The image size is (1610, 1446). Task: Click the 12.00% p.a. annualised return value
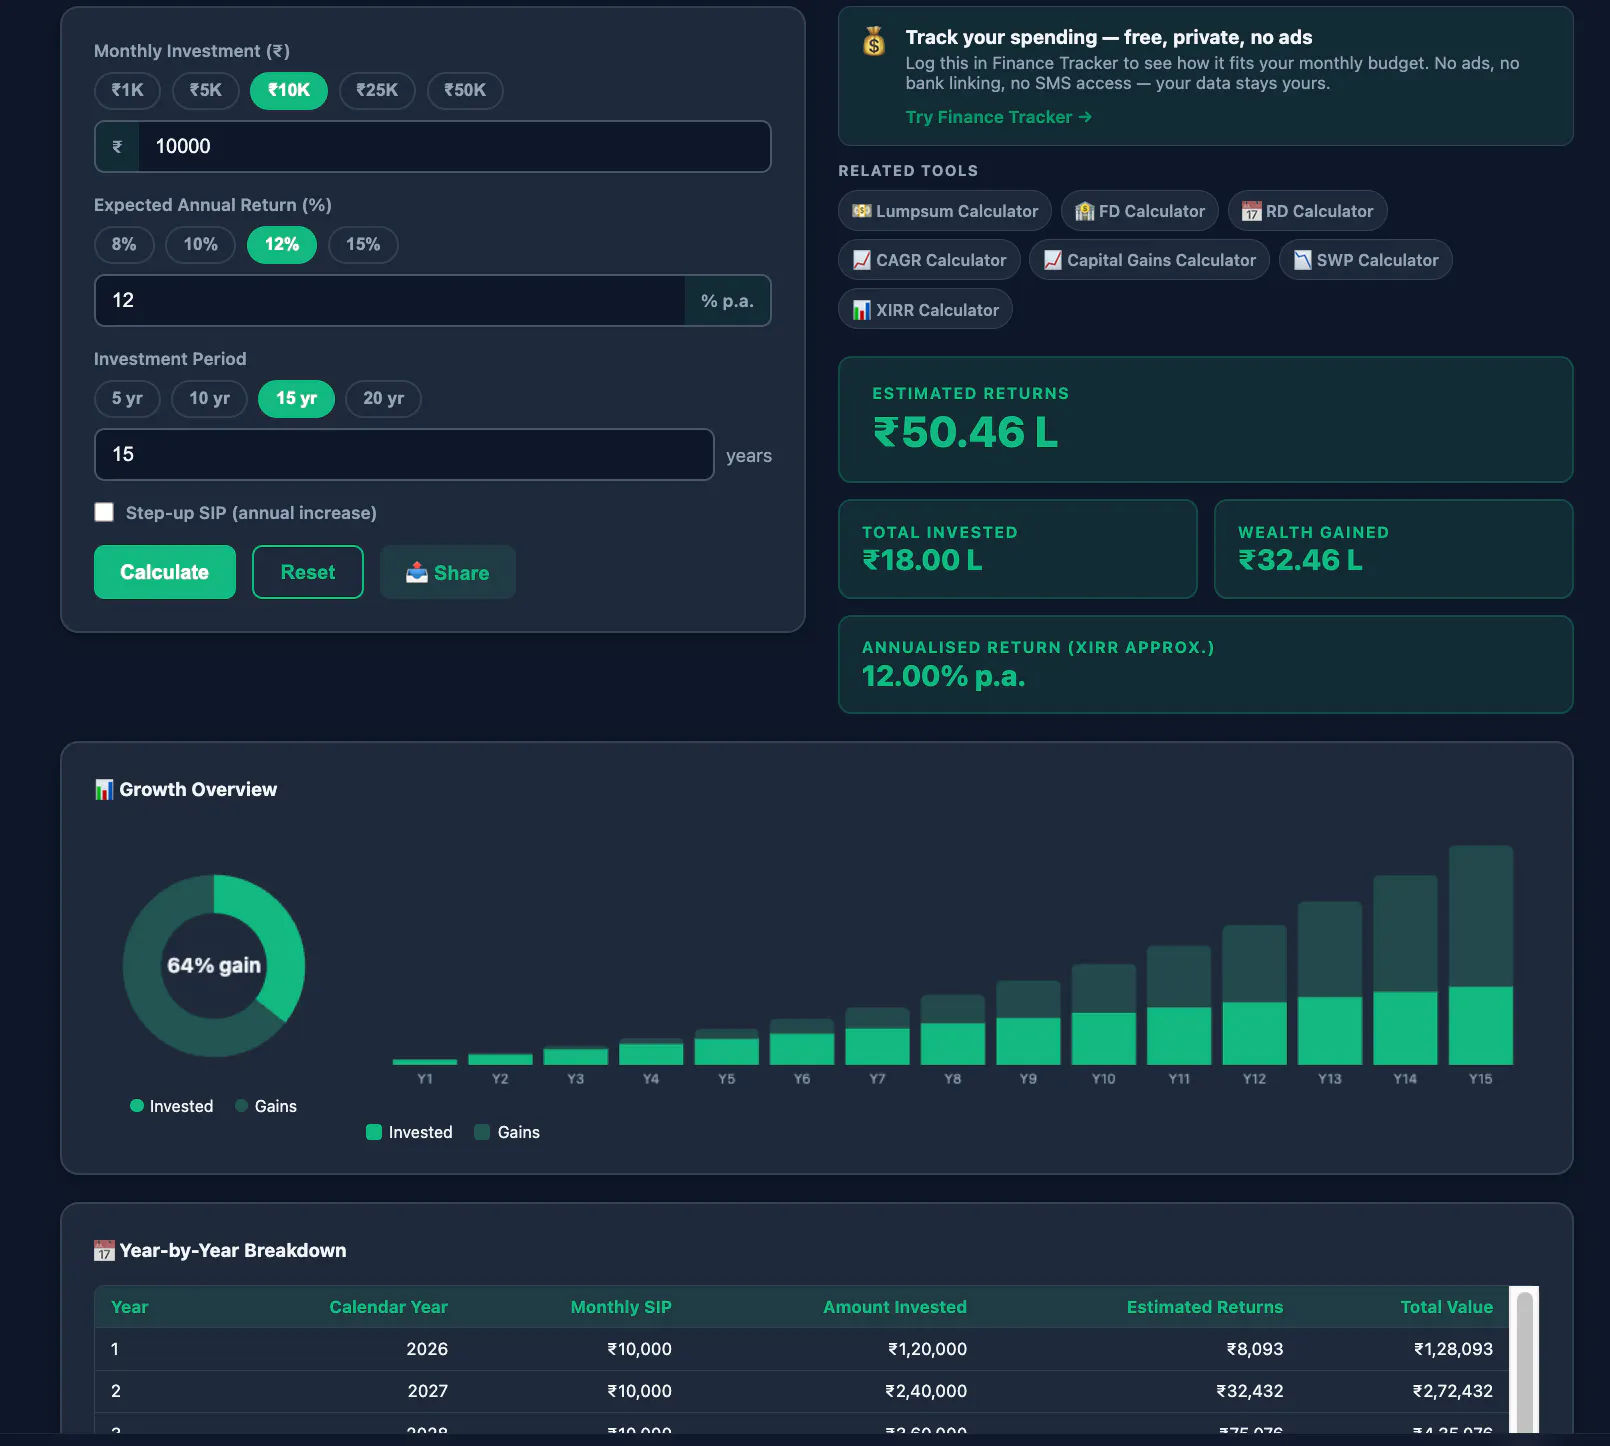pos(944,677)
